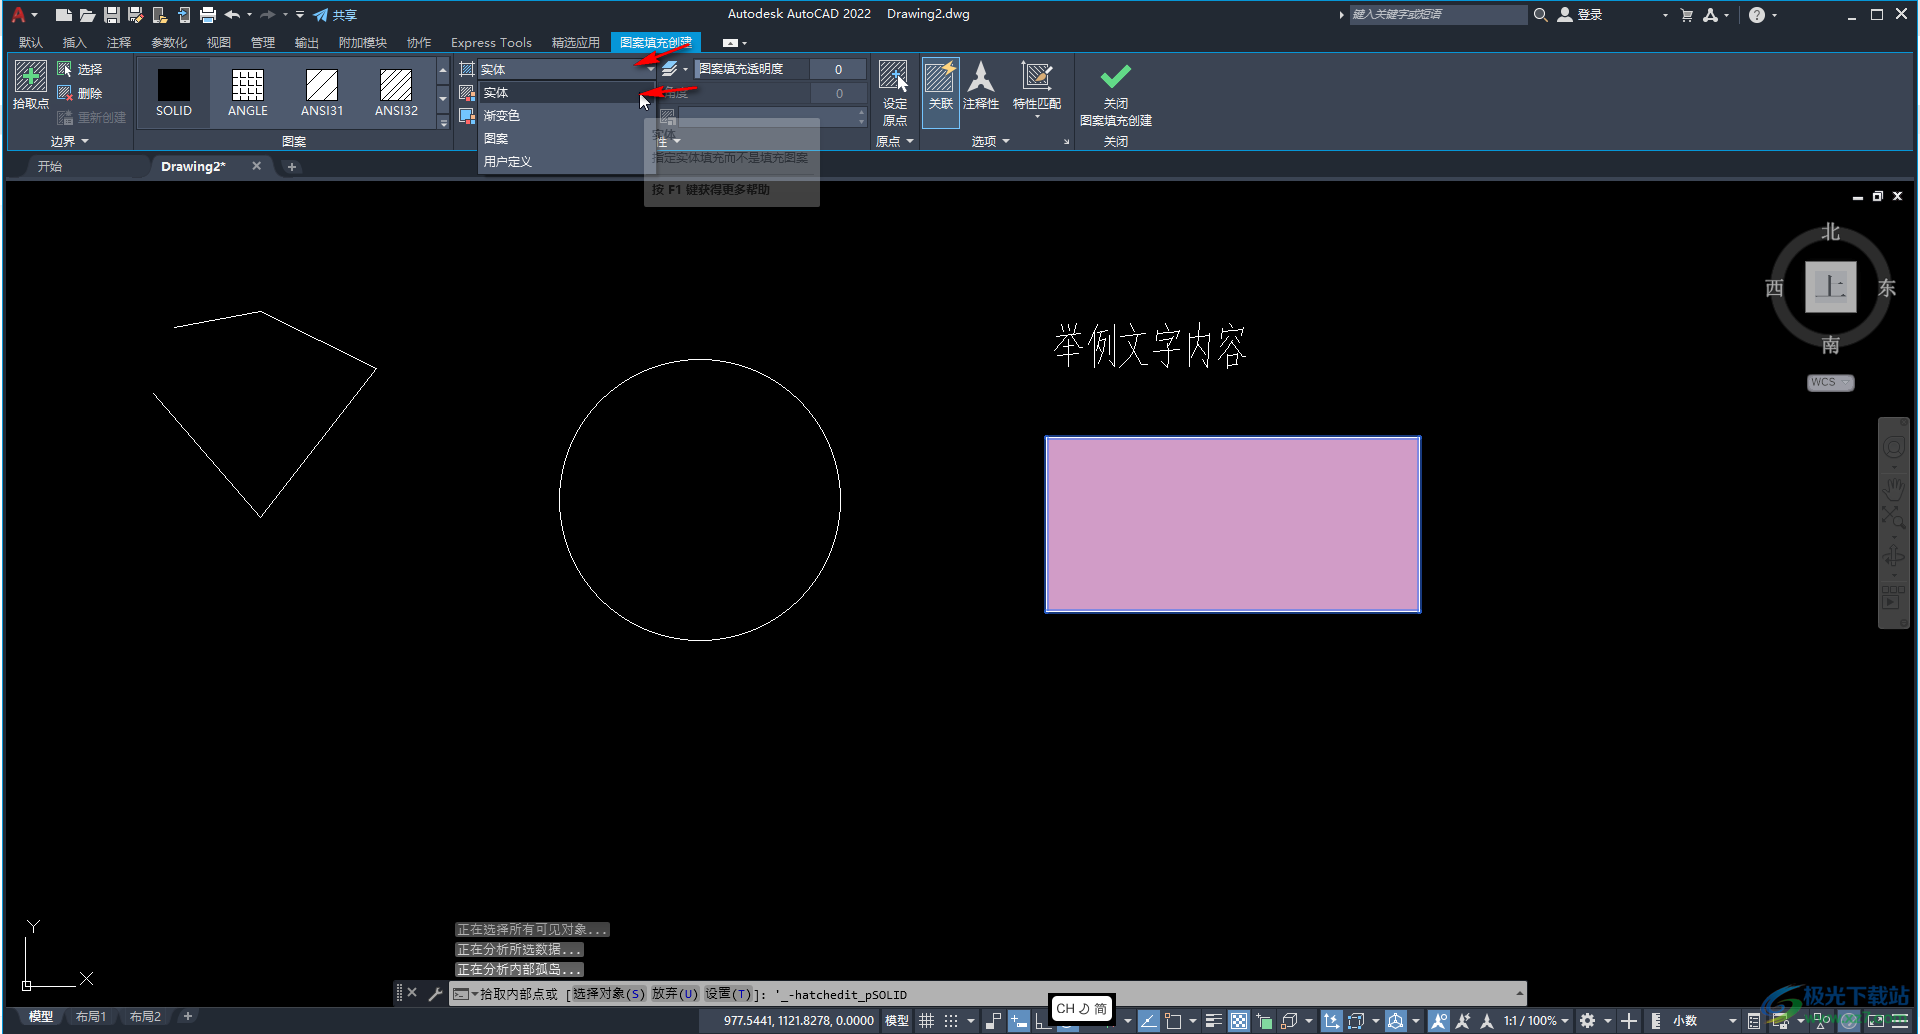This screenshot has width=1920, height=1034.
Task: Click the 共享 share button
Action: click(x=335, y=15)
